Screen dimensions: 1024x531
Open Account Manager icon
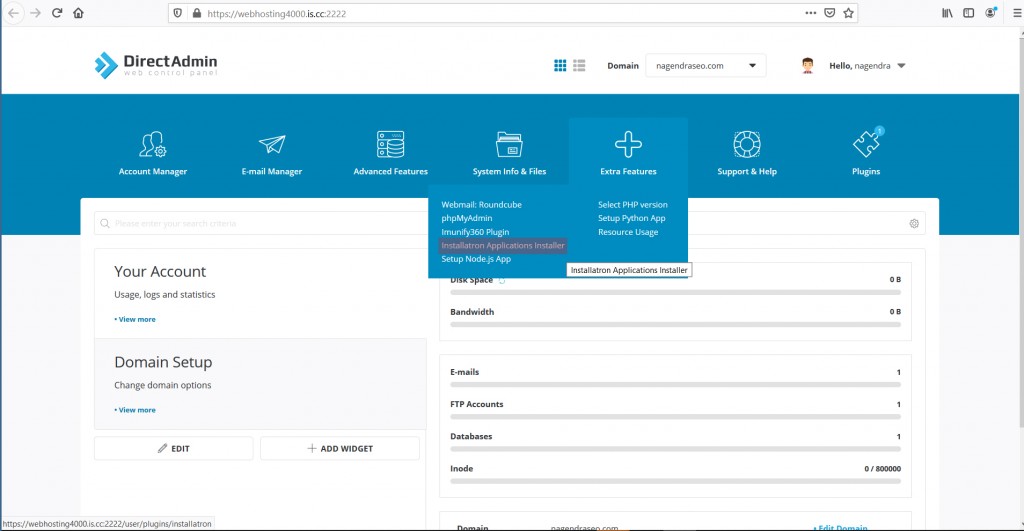pyautogui.click(x=153, y=144)
